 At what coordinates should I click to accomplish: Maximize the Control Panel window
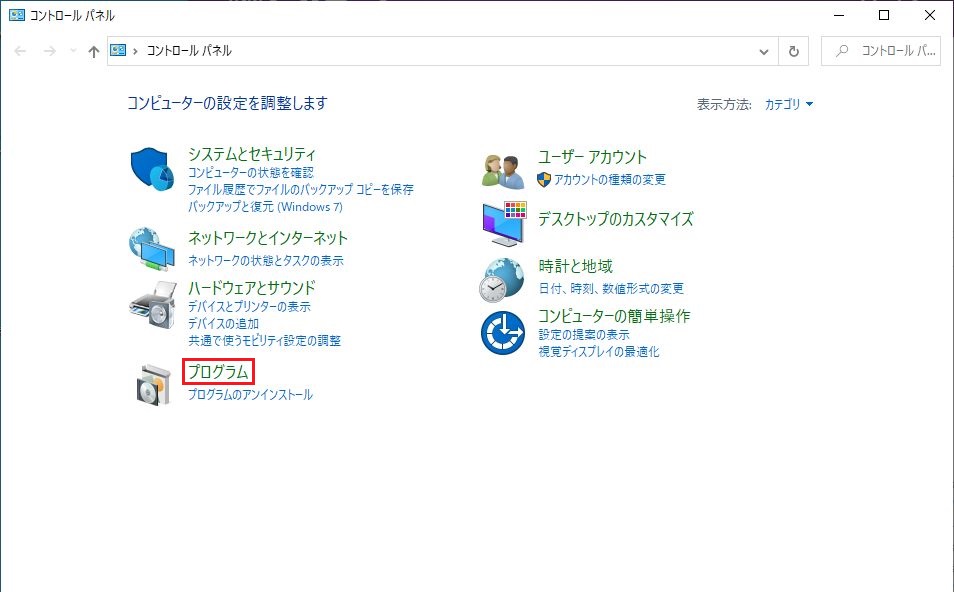pyautogui.click(x=884, y=15)
